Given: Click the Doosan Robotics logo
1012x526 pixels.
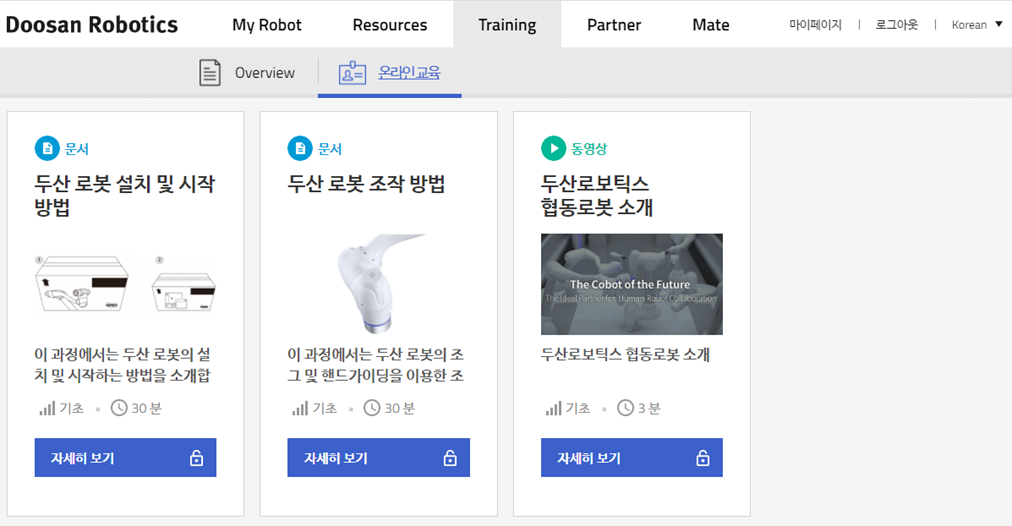Looking at the screenshot, I should (x=92, y=25).
